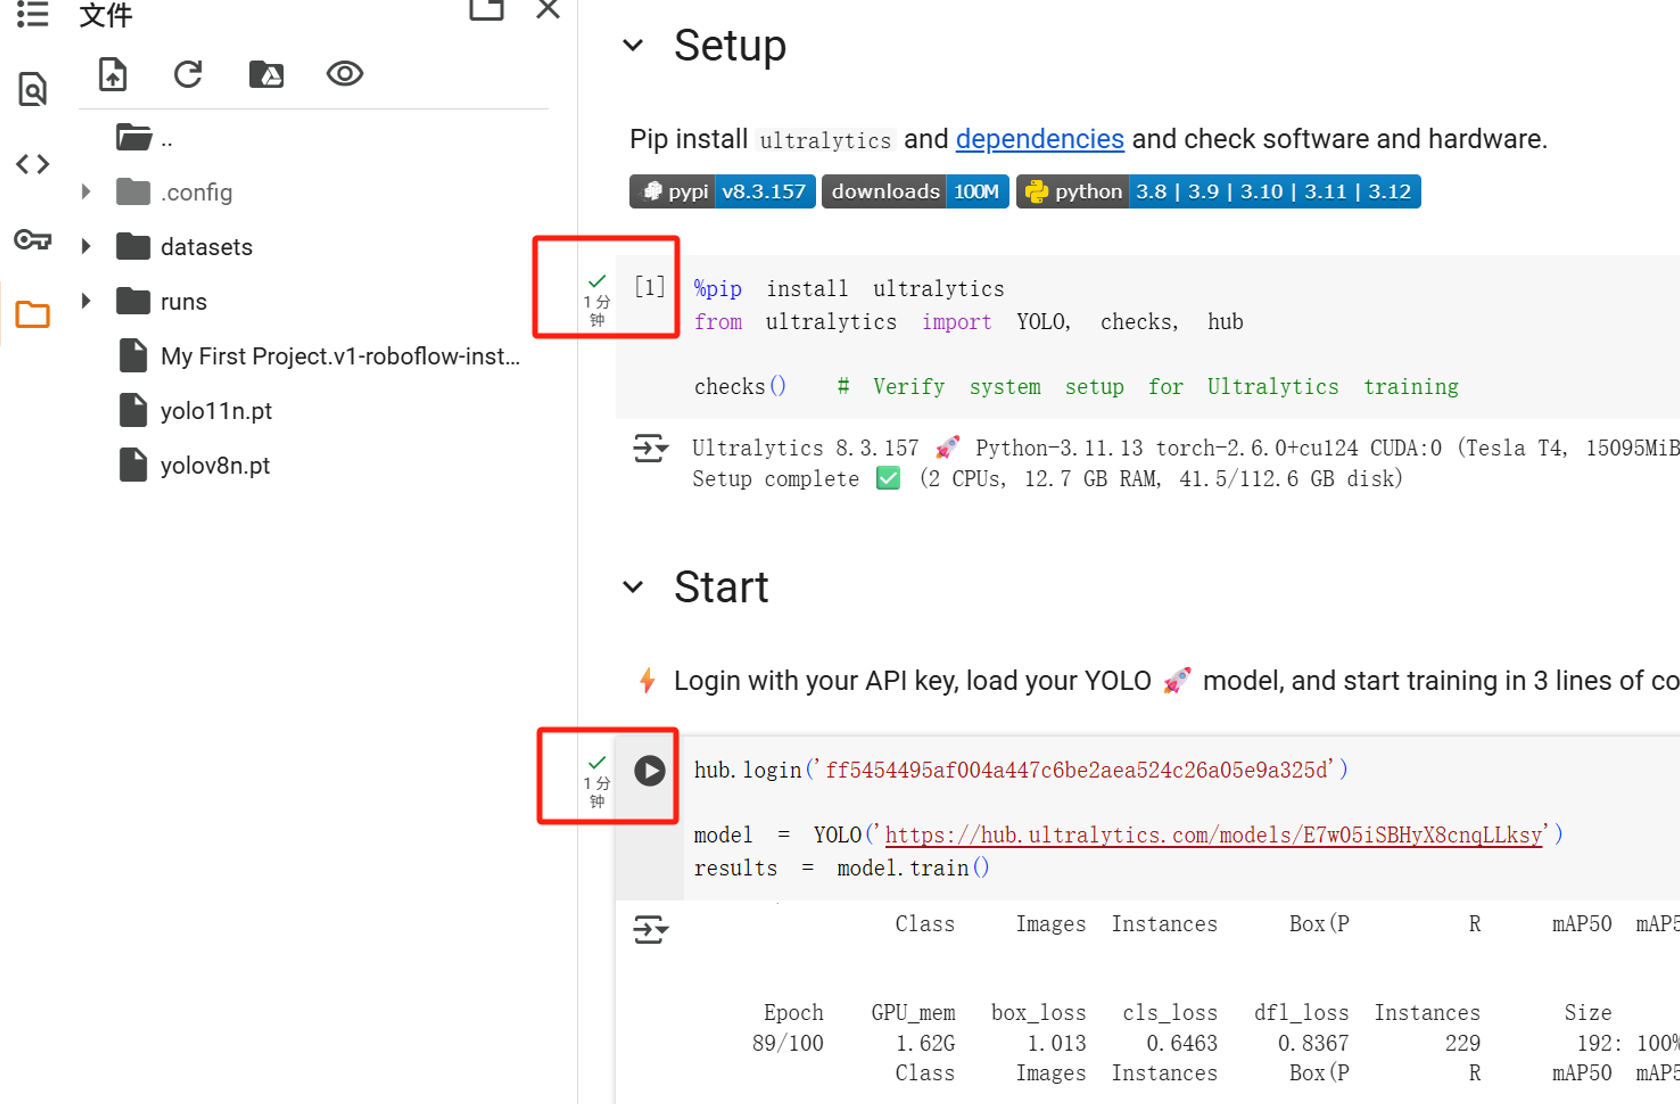Refresh the file browser list

click(188, 74)
